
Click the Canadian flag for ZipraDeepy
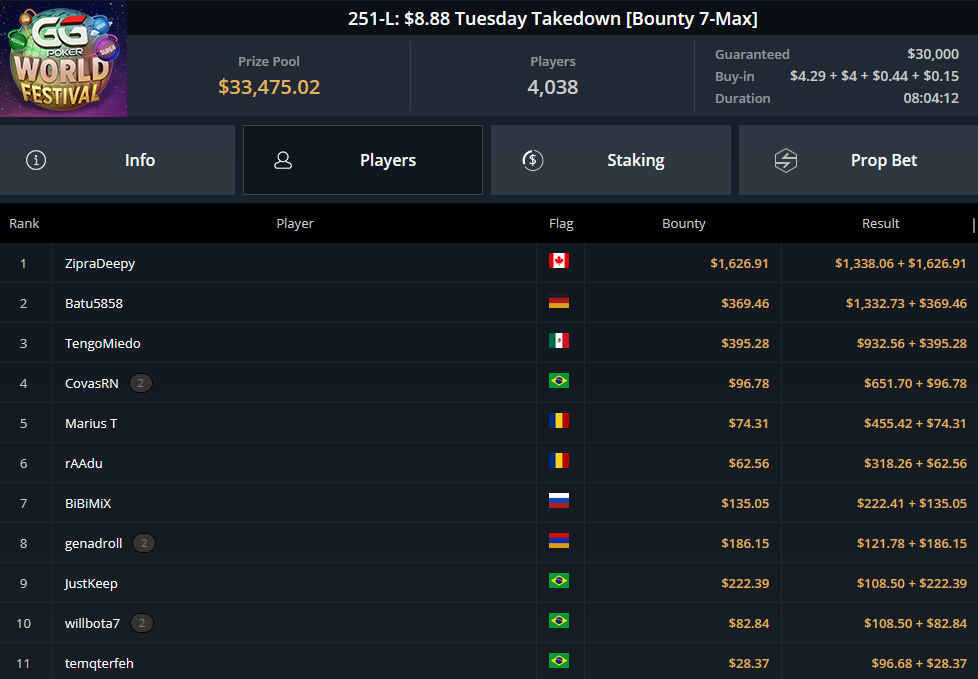coord(559,261)
